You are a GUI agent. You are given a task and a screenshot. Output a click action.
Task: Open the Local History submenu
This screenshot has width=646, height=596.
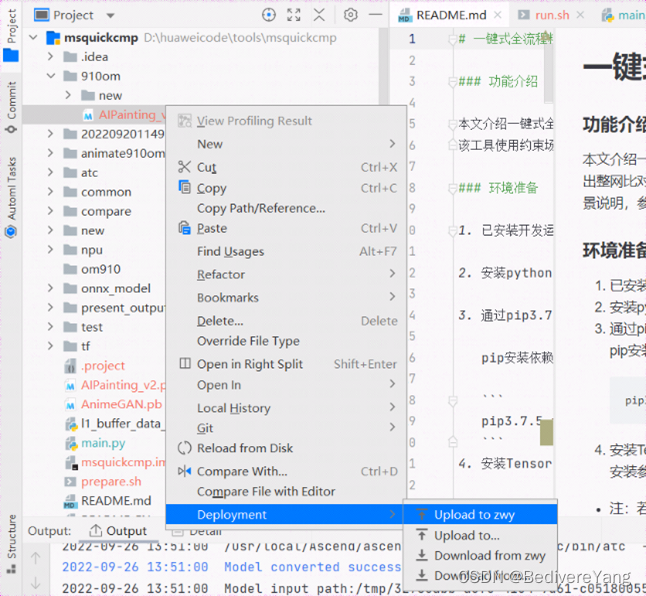pos(286,408)
